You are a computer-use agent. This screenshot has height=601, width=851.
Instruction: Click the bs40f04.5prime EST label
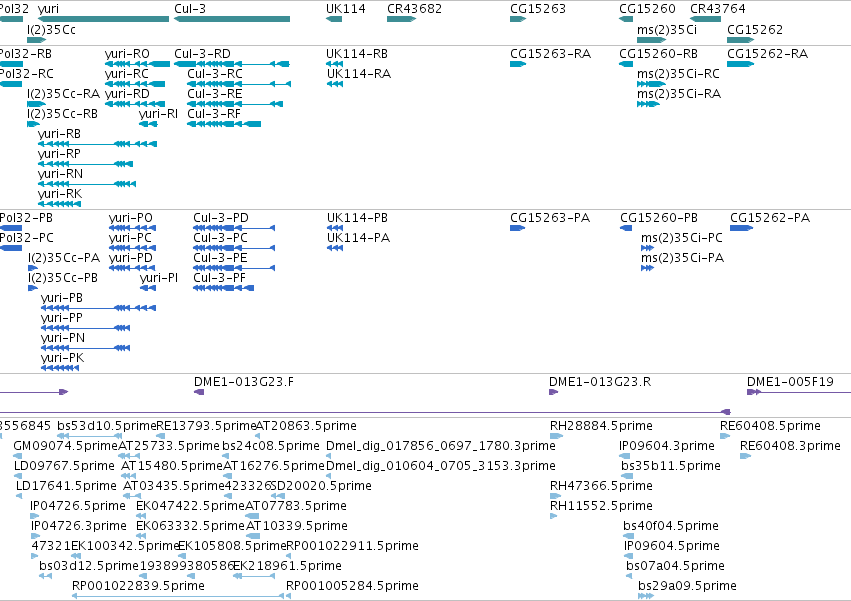click(x=671, y=526)
